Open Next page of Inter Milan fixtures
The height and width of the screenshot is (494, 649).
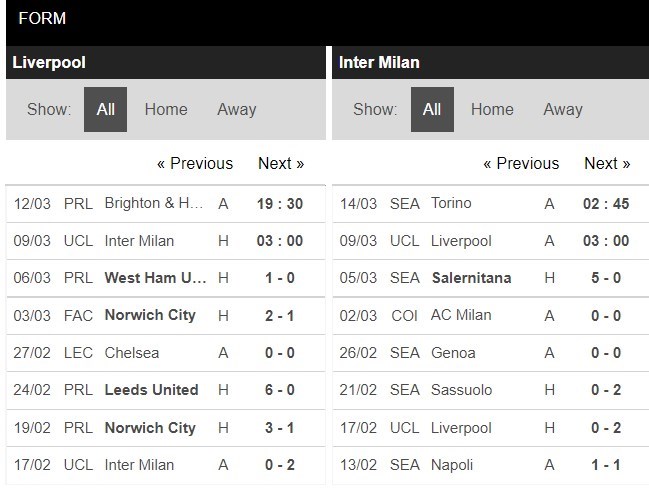point(607,163)
